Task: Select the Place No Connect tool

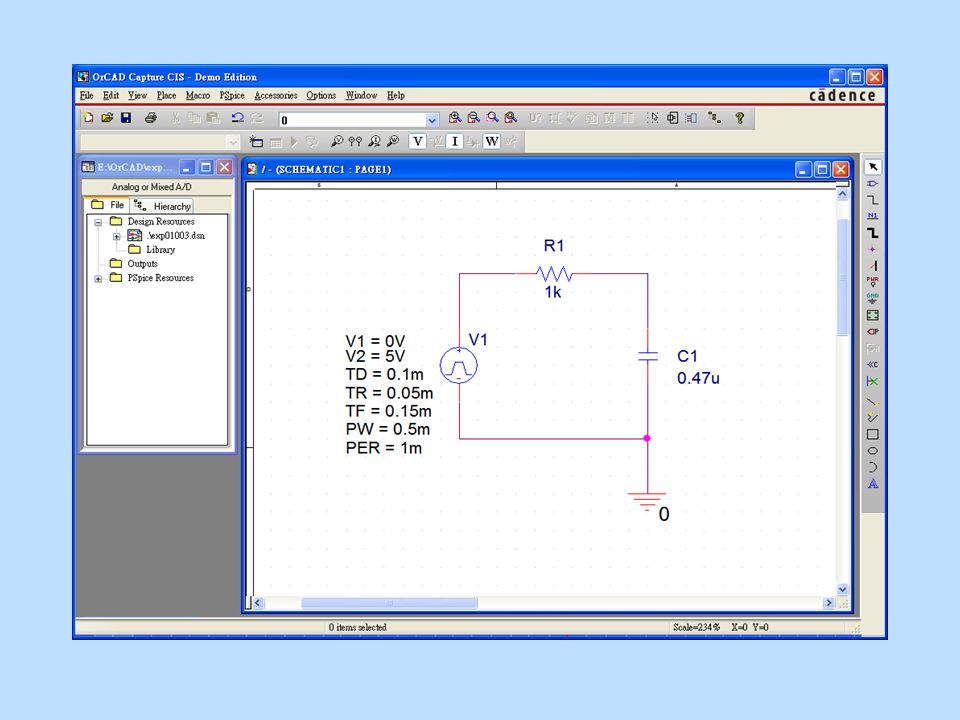Action: click(872, 381)
